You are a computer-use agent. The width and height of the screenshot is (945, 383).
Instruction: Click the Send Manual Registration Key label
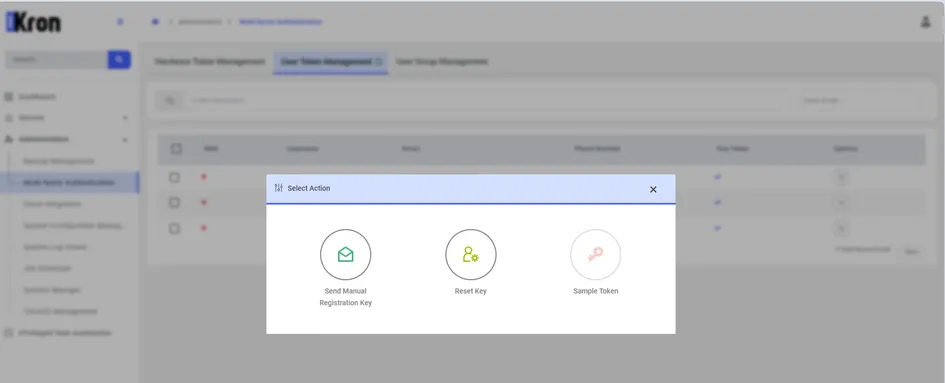pos(345,297)
